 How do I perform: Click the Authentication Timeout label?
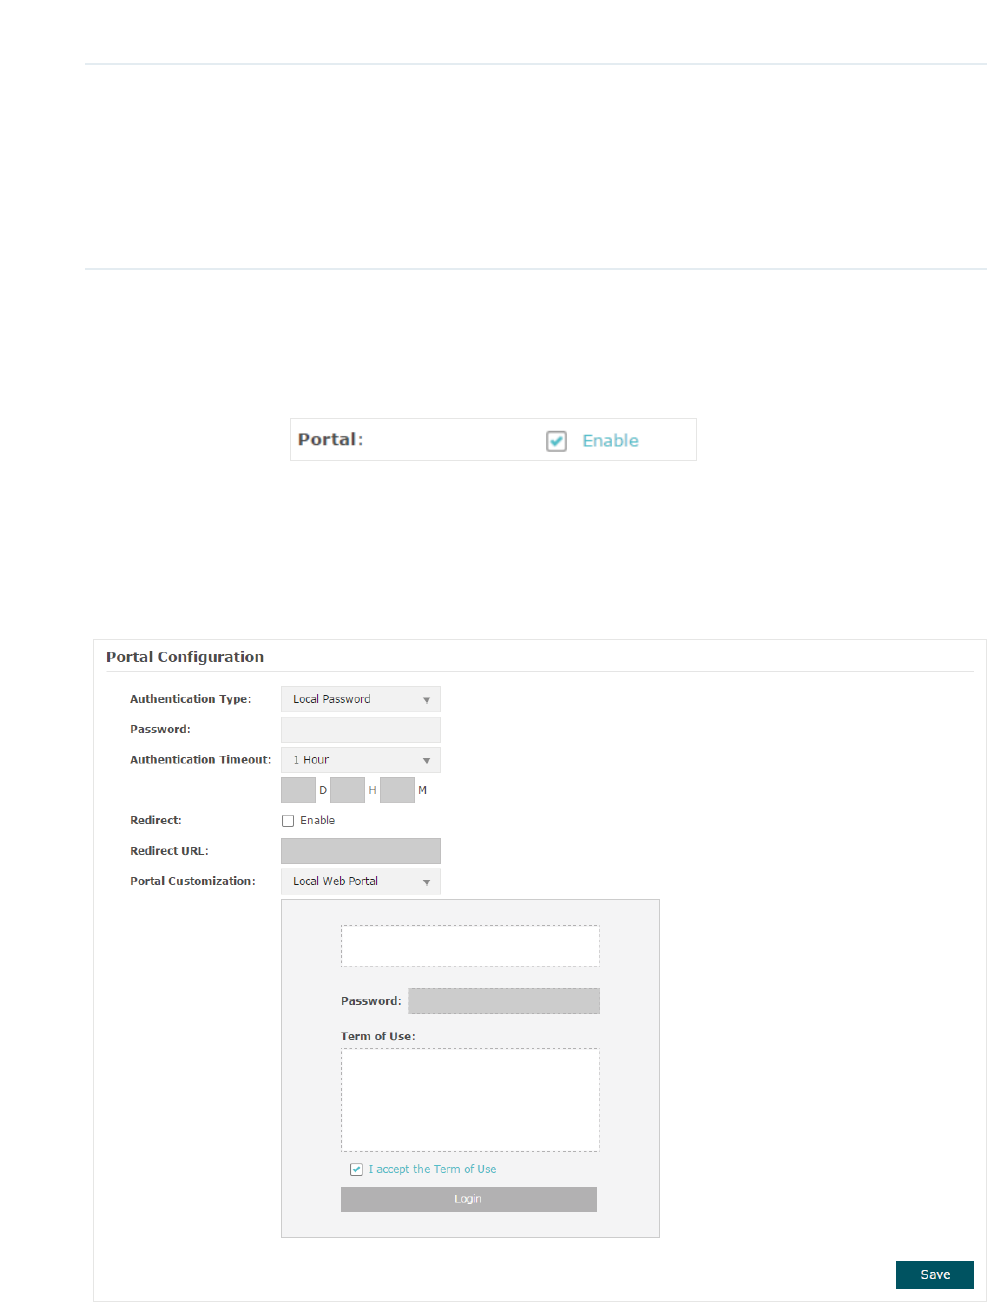(x=200, y=760)
